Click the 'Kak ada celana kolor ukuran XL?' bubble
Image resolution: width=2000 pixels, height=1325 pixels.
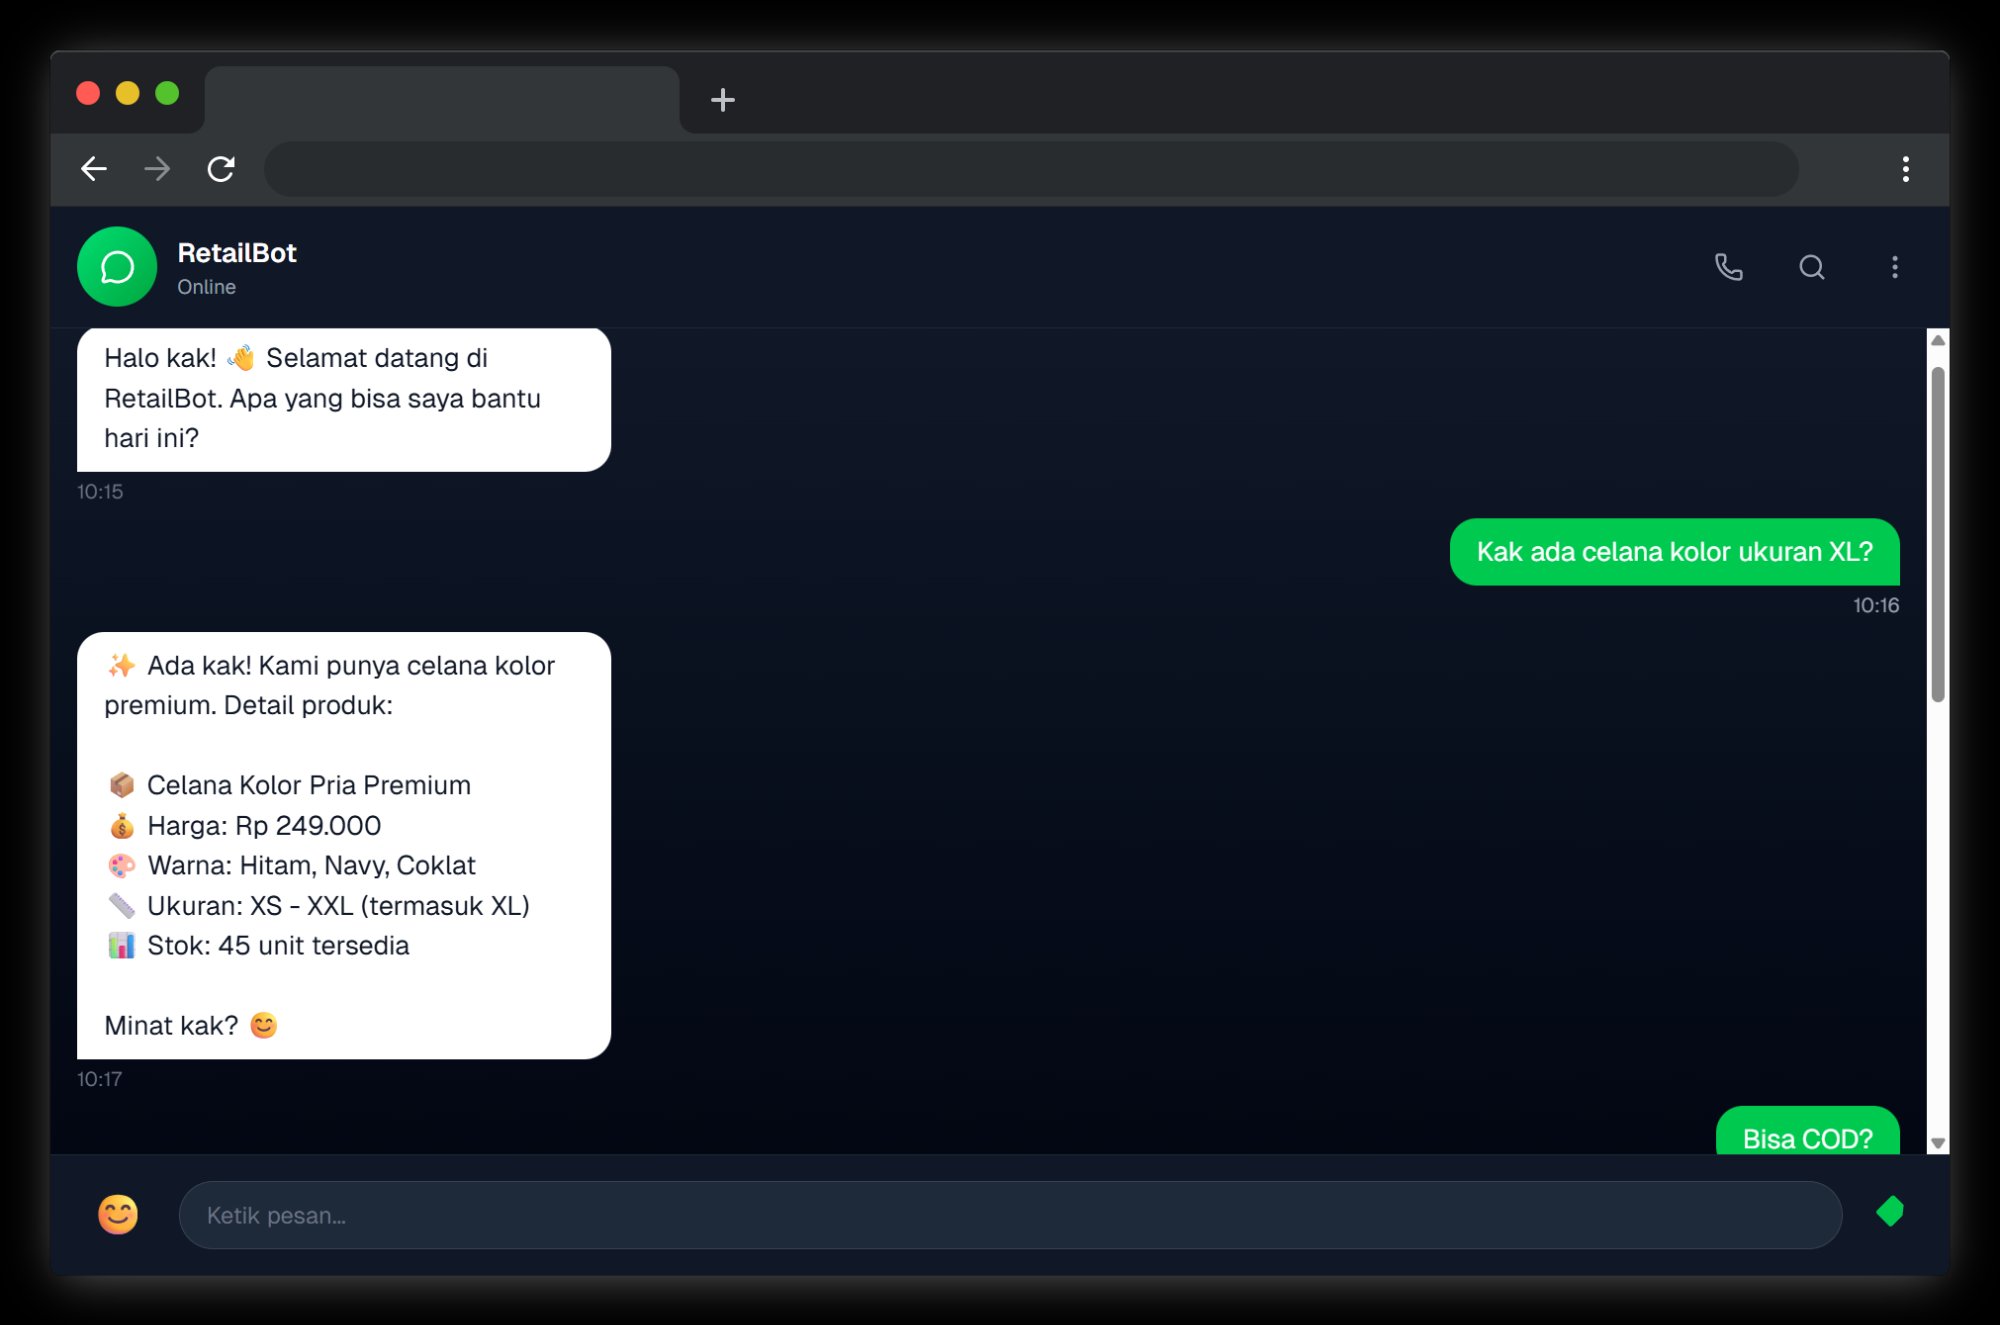pyautogui.click(x=1674, y=551)
